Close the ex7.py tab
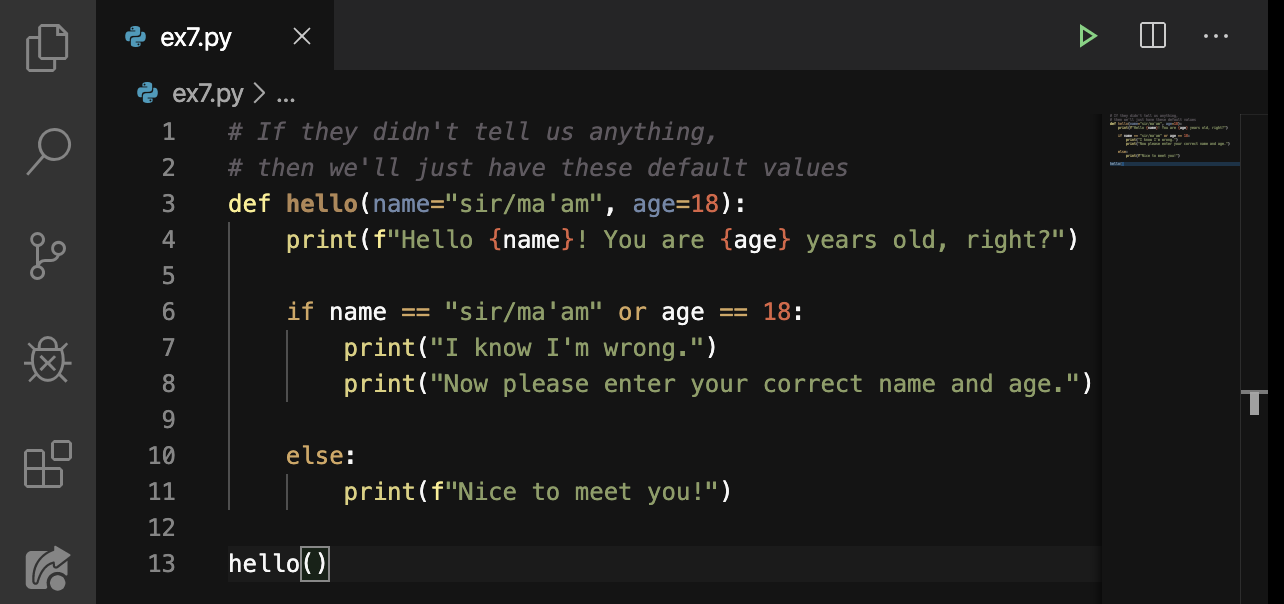The width and height of the screenshot is (1284, 604). point(301,36)
